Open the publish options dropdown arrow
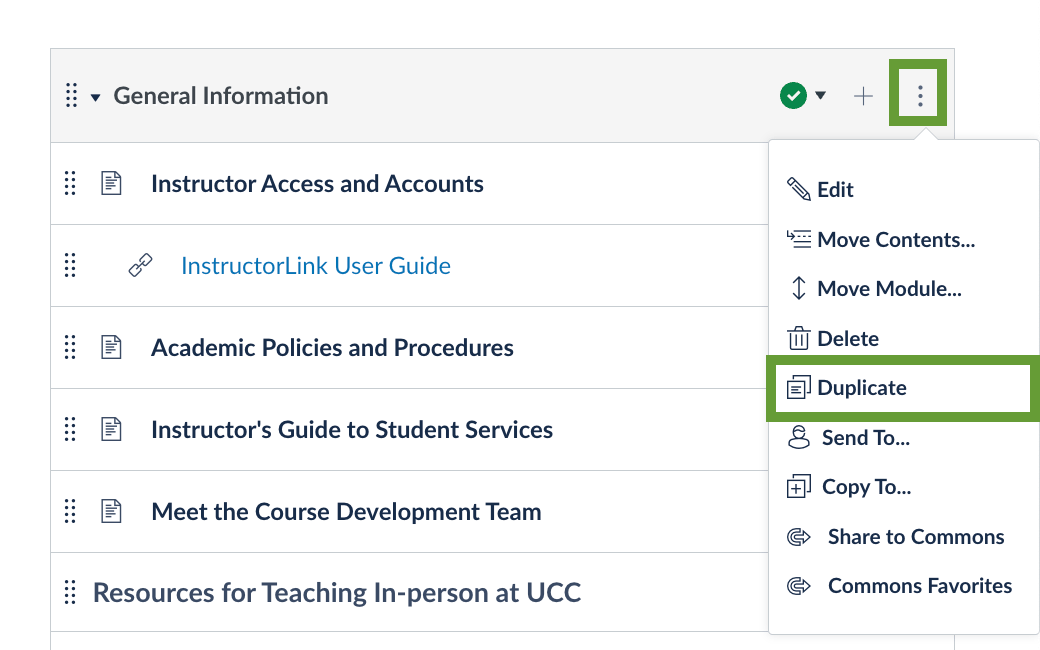 pyautogui.click(x=821, y=96)
